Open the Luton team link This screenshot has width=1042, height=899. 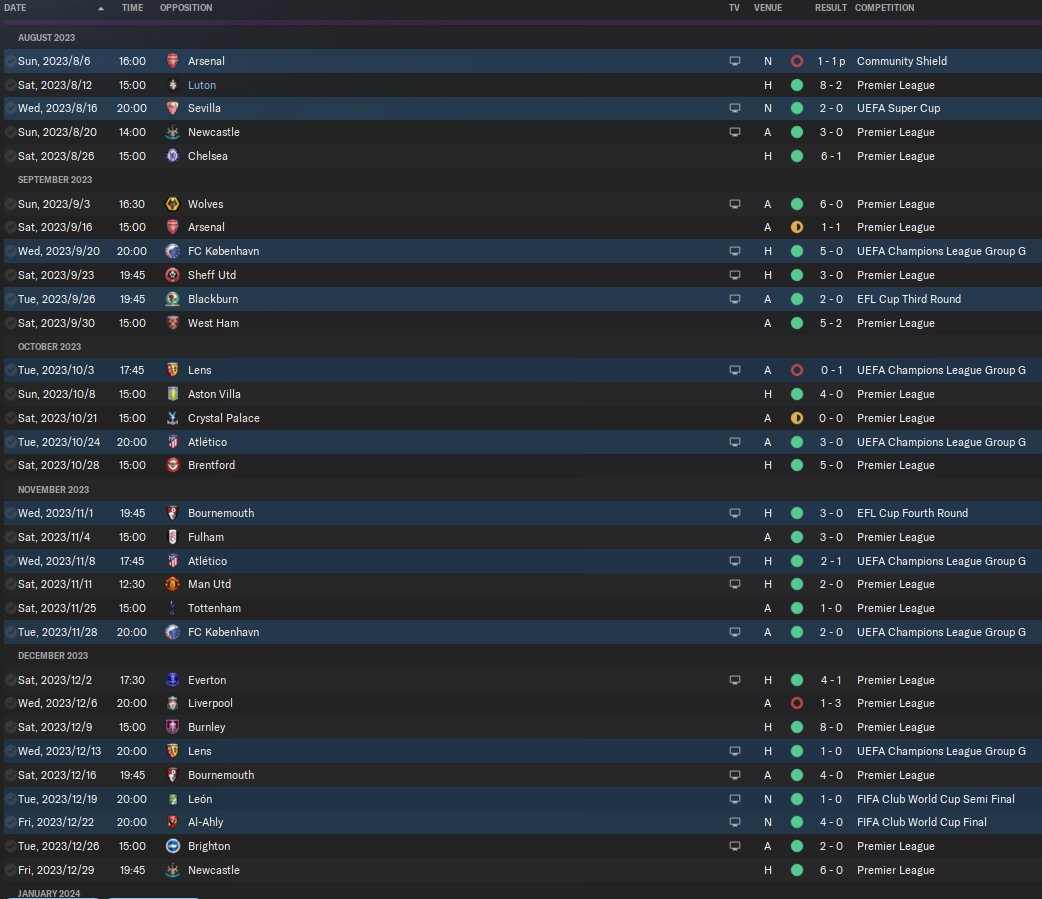pos(202,85)
